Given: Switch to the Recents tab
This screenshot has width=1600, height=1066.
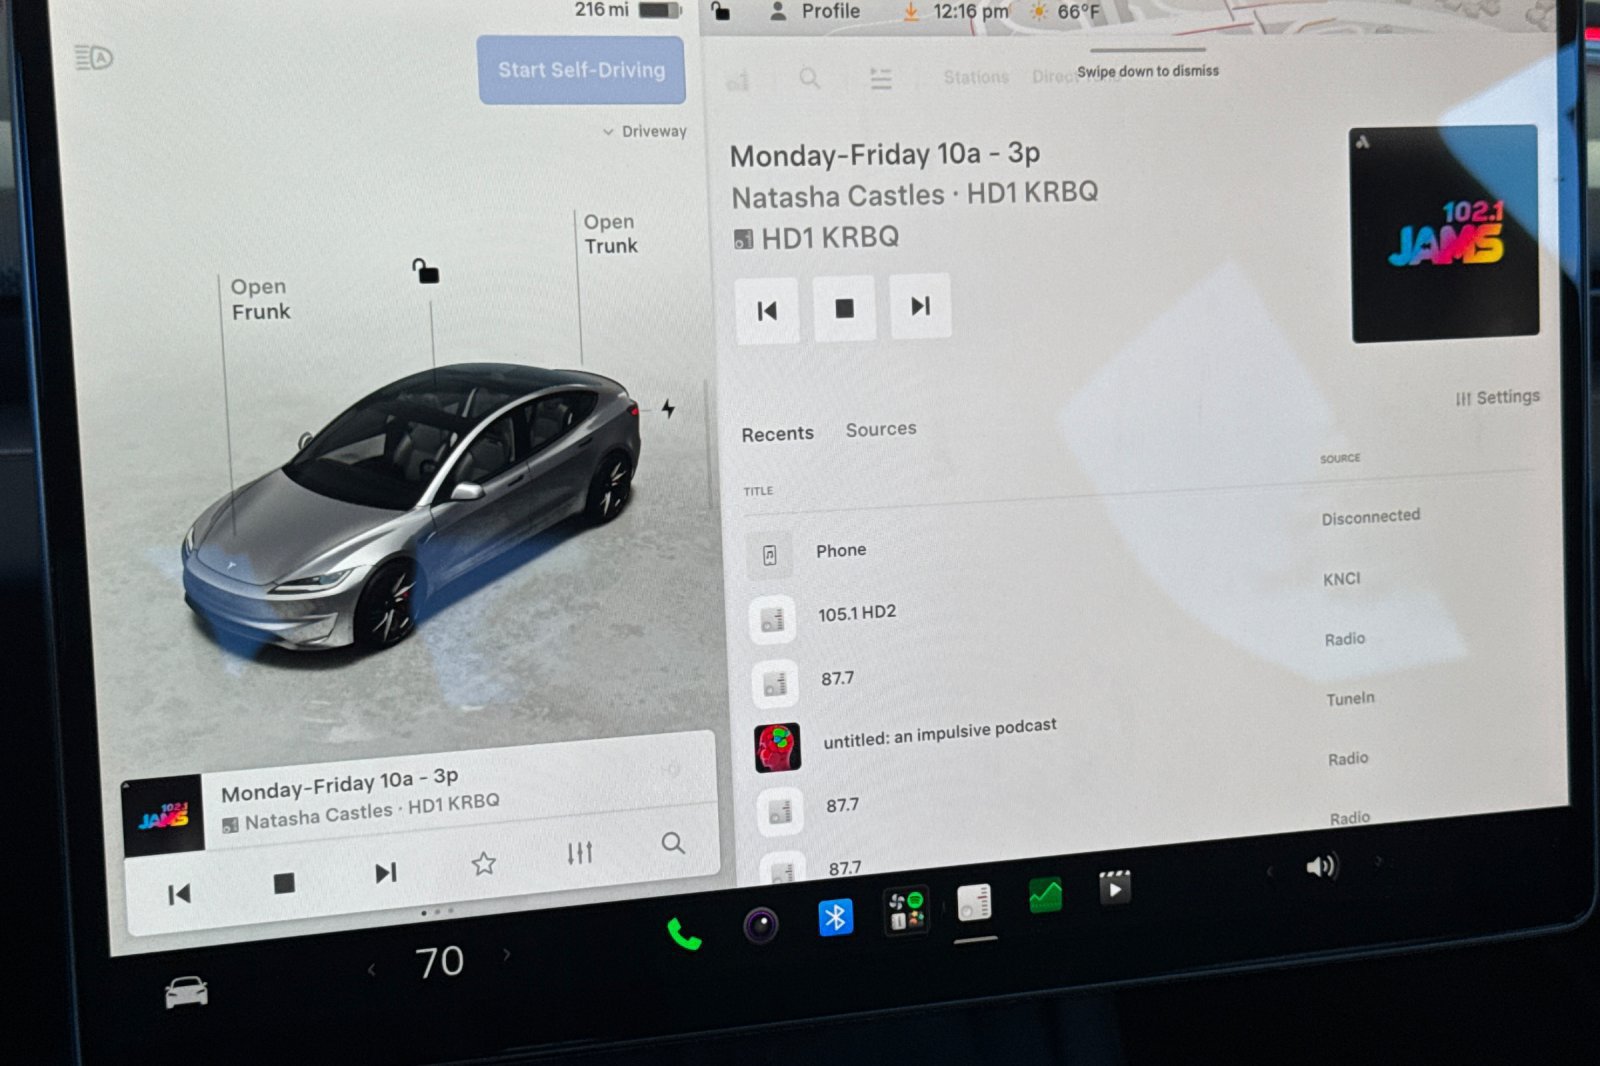Looking at the screenshot, I should [777, 434].
